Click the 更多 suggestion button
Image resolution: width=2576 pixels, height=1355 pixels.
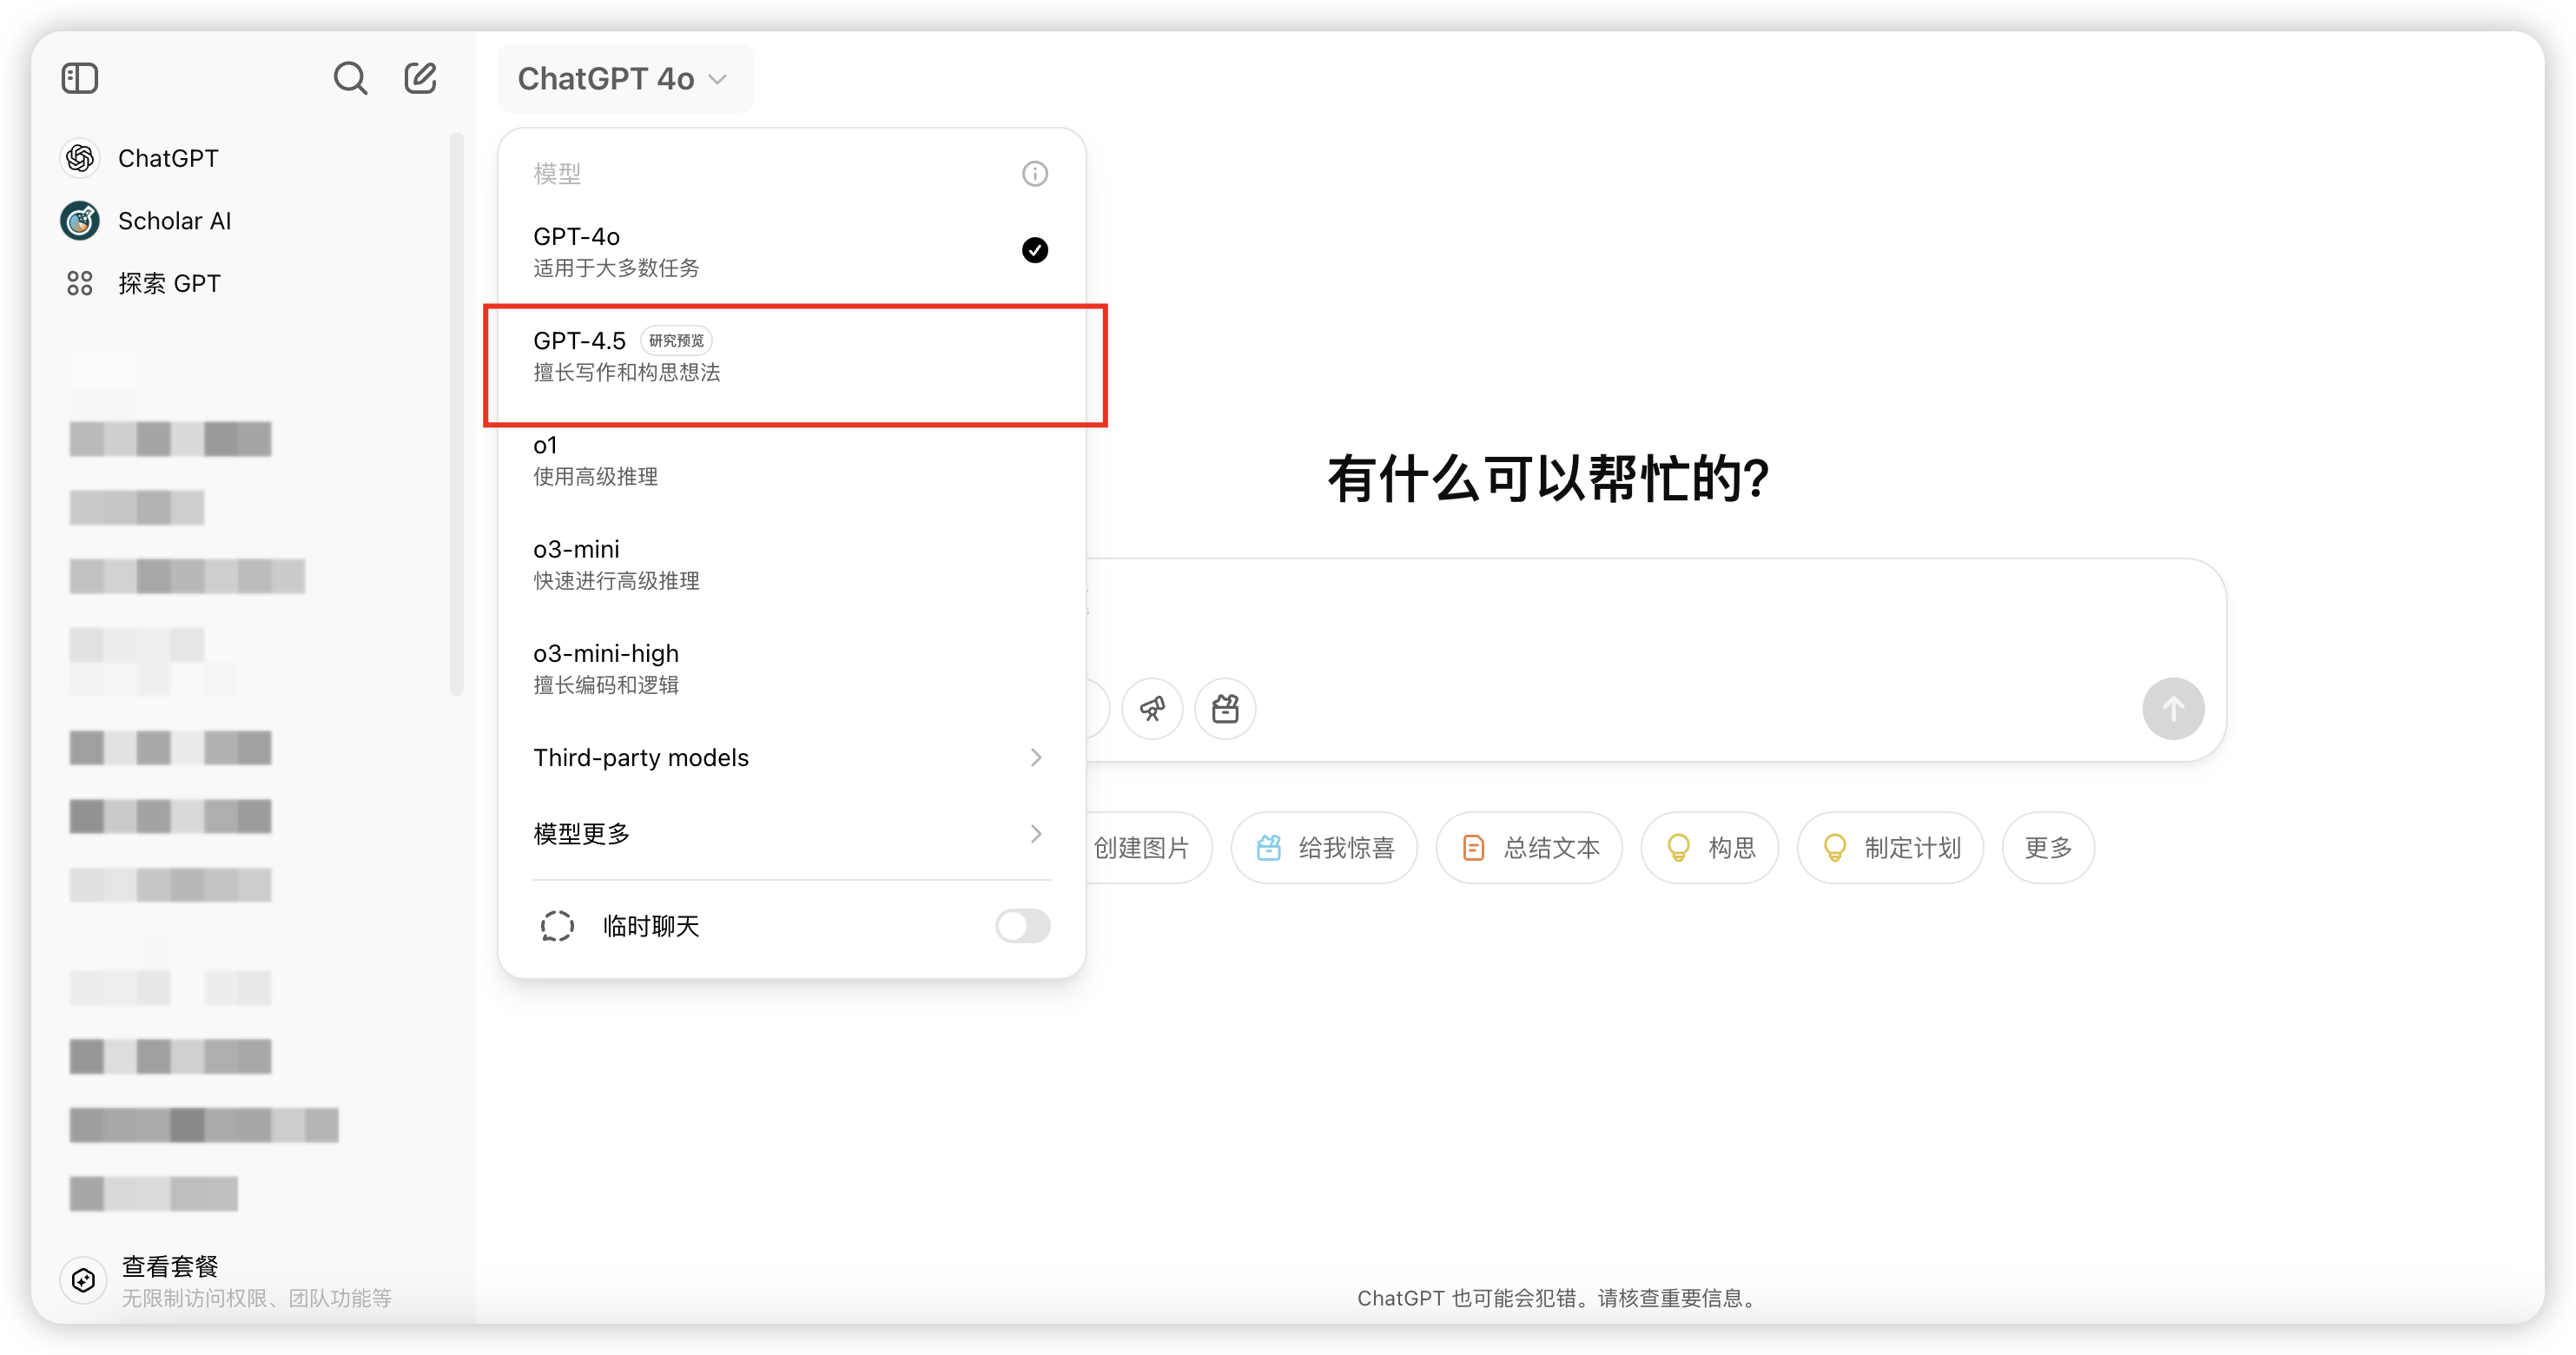pyautogui.click(x=2048, y=848)
